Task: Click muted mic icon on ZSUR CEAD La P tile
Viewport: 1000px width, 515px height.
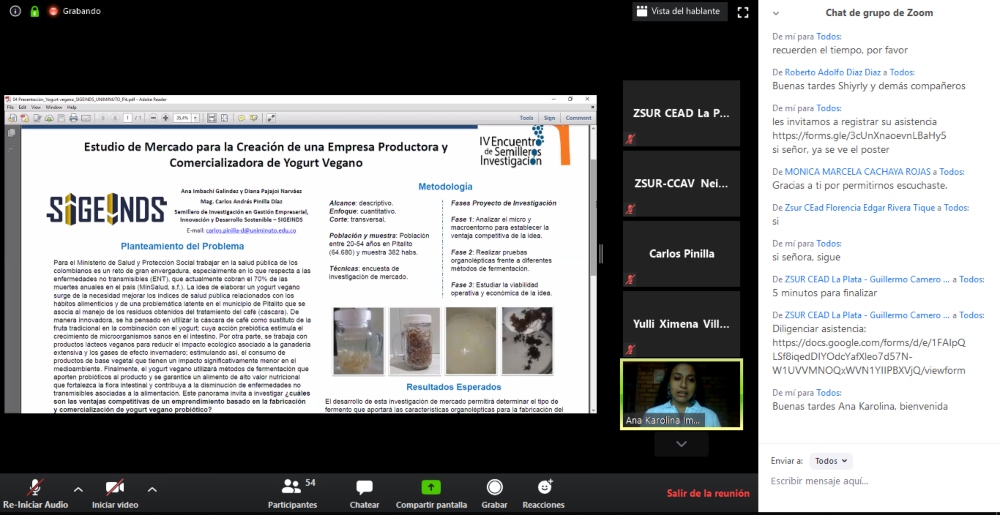Action: pyautogui.click(x=630, y=139)
